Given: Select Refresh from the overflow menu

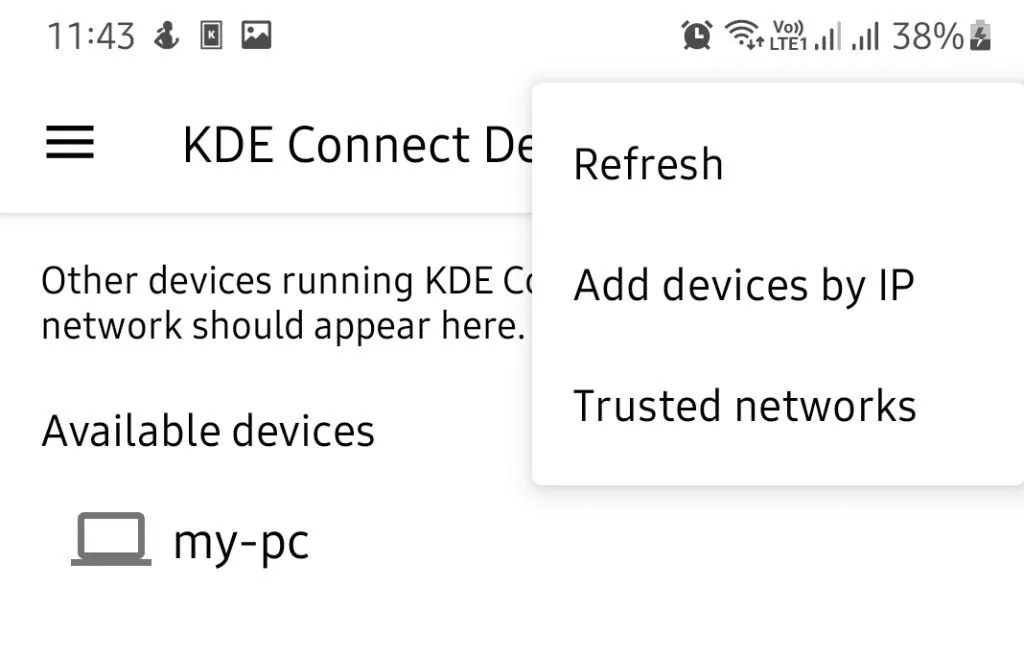Looking at the screenshot, I should 648,163.
